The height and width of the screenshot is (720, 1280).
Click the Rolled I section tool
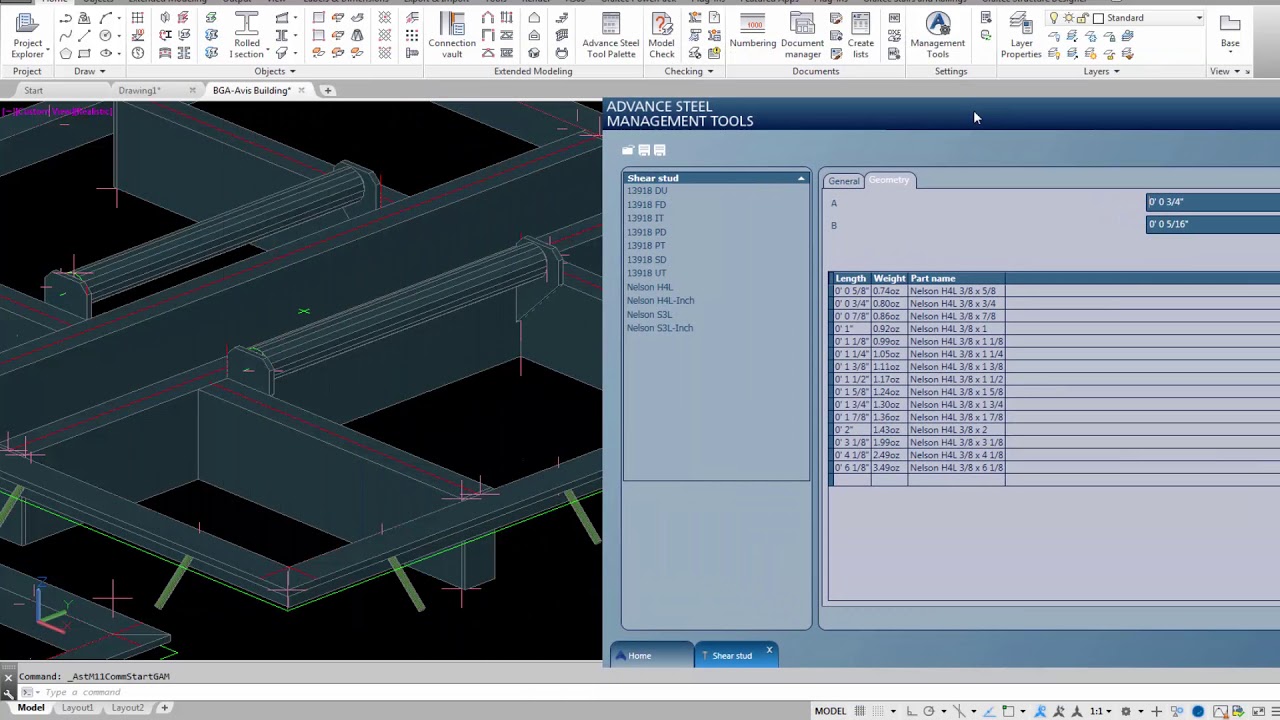(x=247, y=34)
